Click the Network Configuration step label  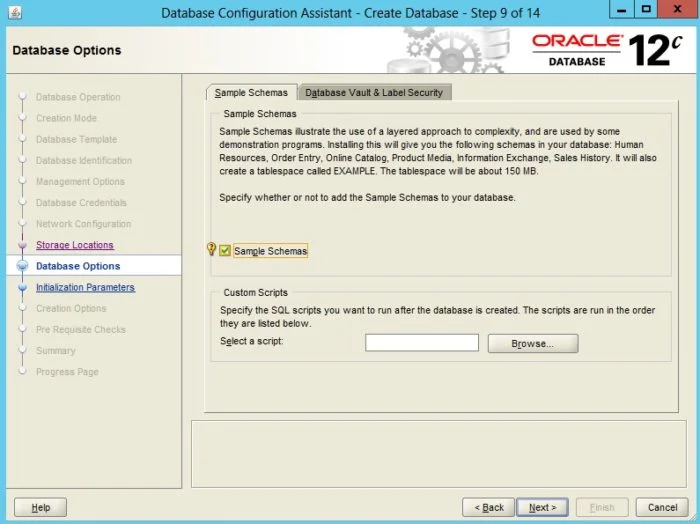pyautogui.click(x=83, y=224)
